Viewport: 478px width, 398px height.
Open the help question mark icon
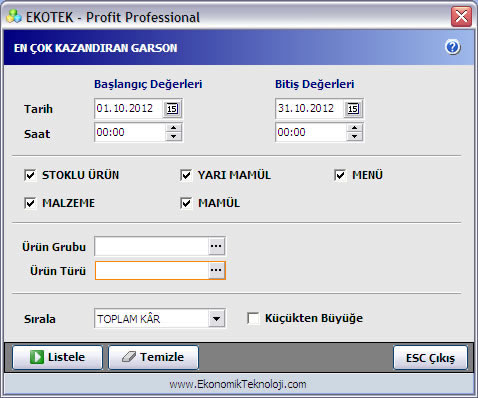point(453,47)
